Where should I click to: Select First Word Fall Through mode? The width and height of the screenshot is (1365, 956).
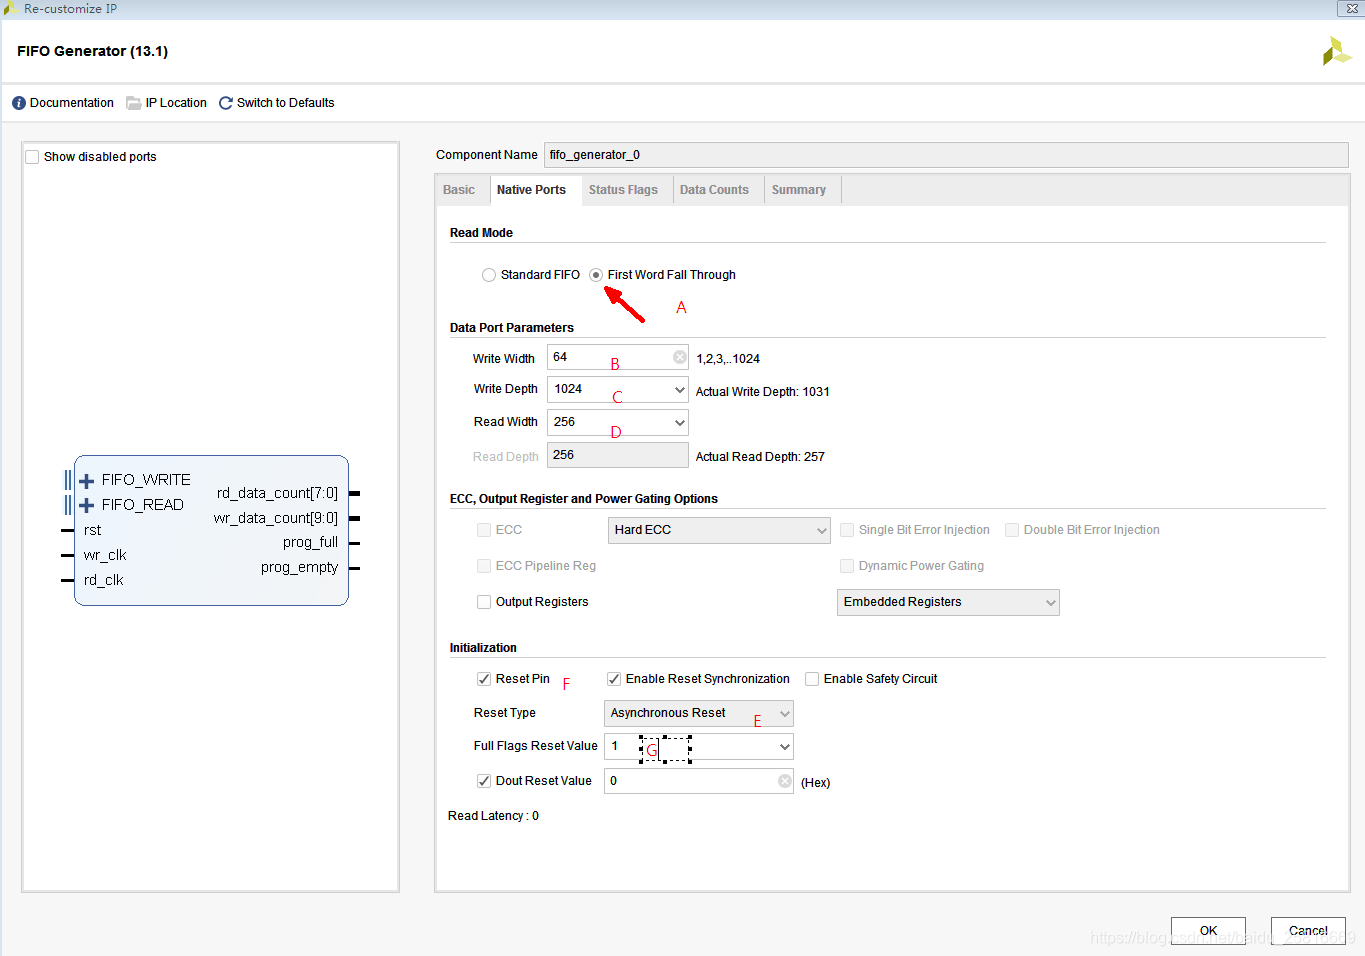[x=596, y=275]
